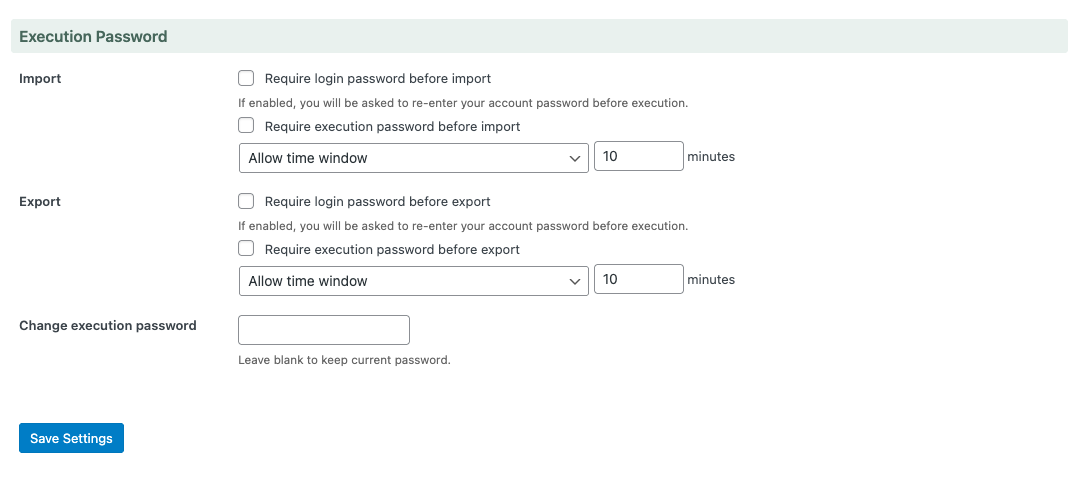This screenshot has height=486, width=1079.
Task: Click the chevron arrow on Export's time window select
Action: pos(575,281)
